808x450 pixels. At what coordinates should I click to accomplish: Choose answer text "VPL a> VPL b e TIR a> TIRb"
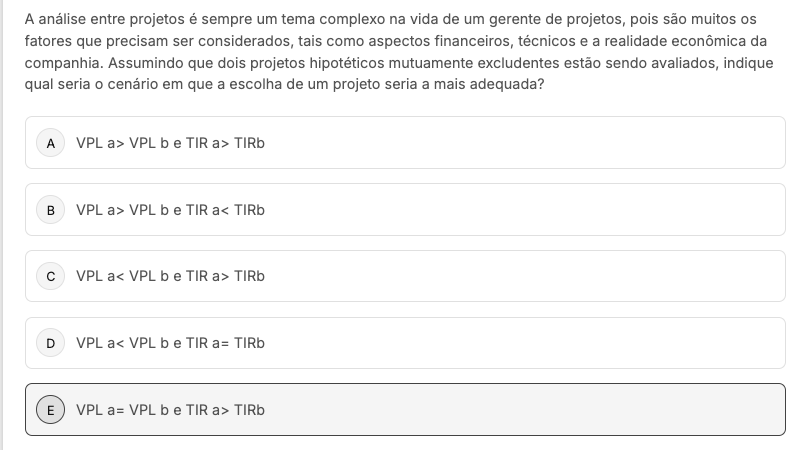coord(170,143)
